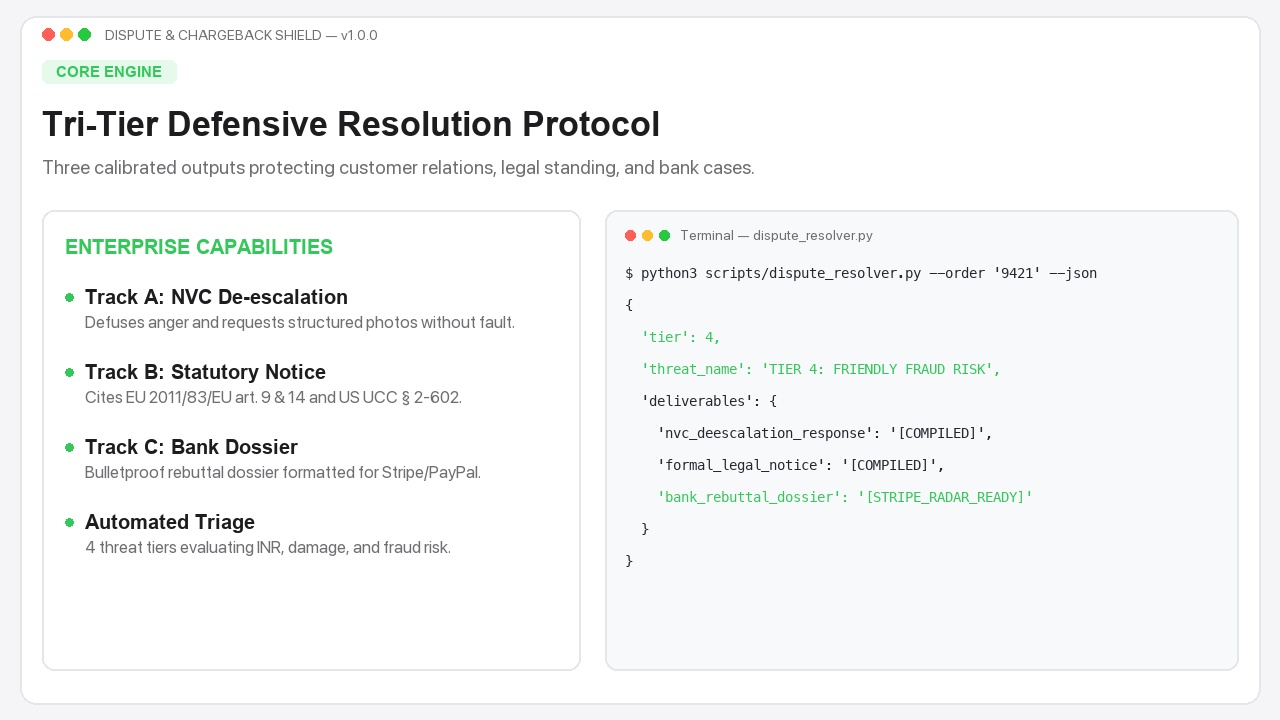The width and height of the screenshot is (1280, 720).
Task: Click the Automated Triage heading
Action: pyautogui.click(x=170, y=522)
